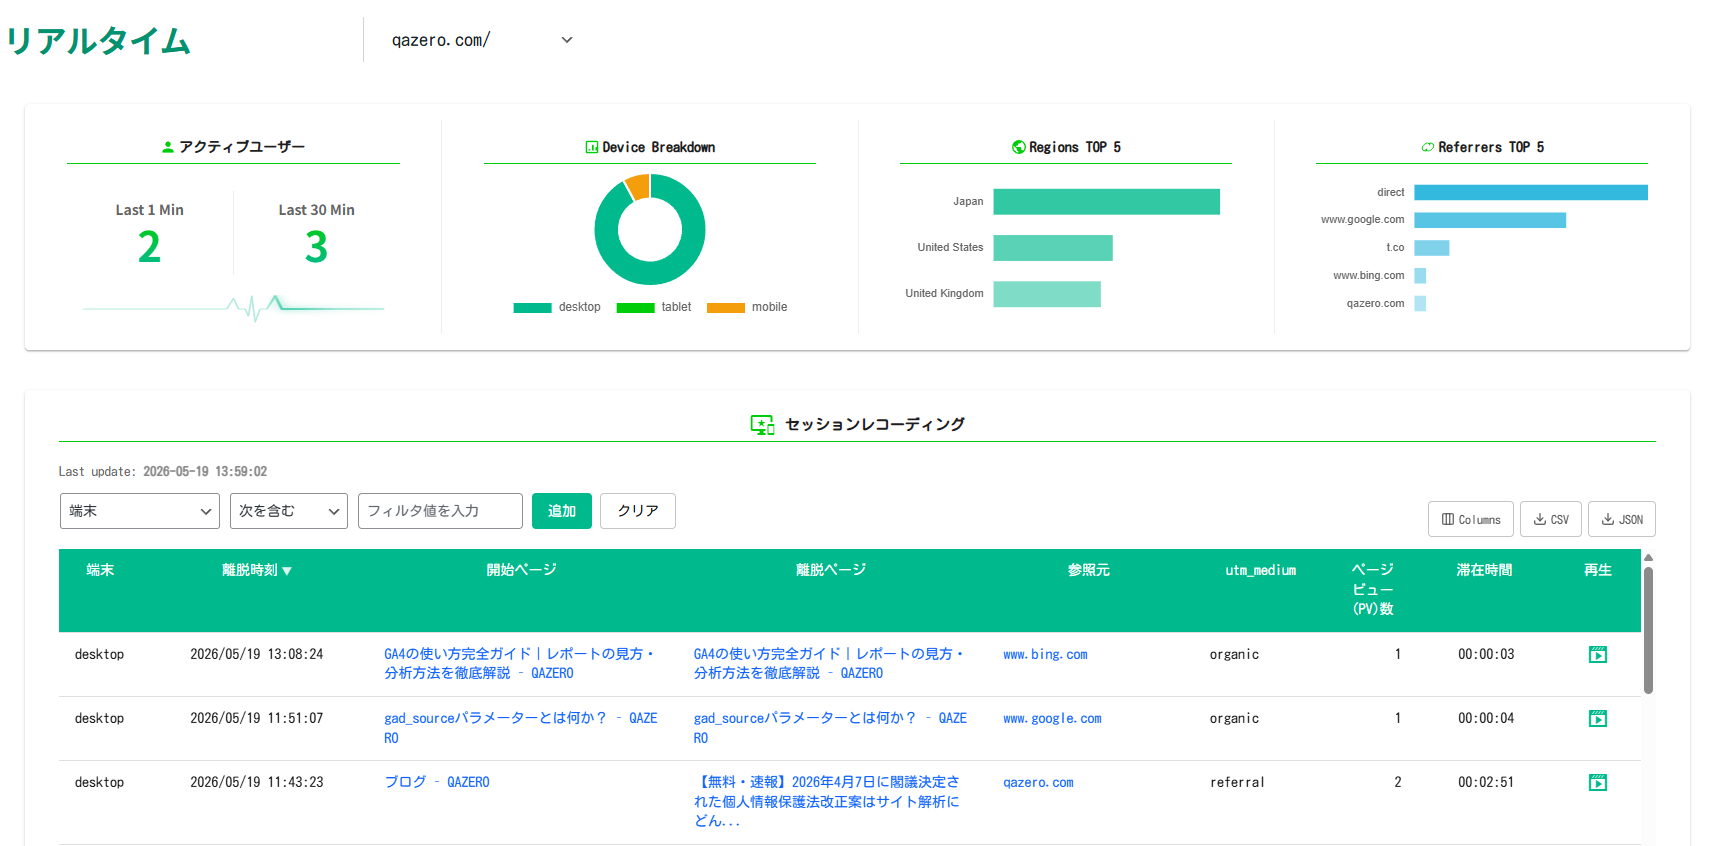The image size is (1712, 846).
Task: Click the Japan region bar
Action: coord(1106,202)
